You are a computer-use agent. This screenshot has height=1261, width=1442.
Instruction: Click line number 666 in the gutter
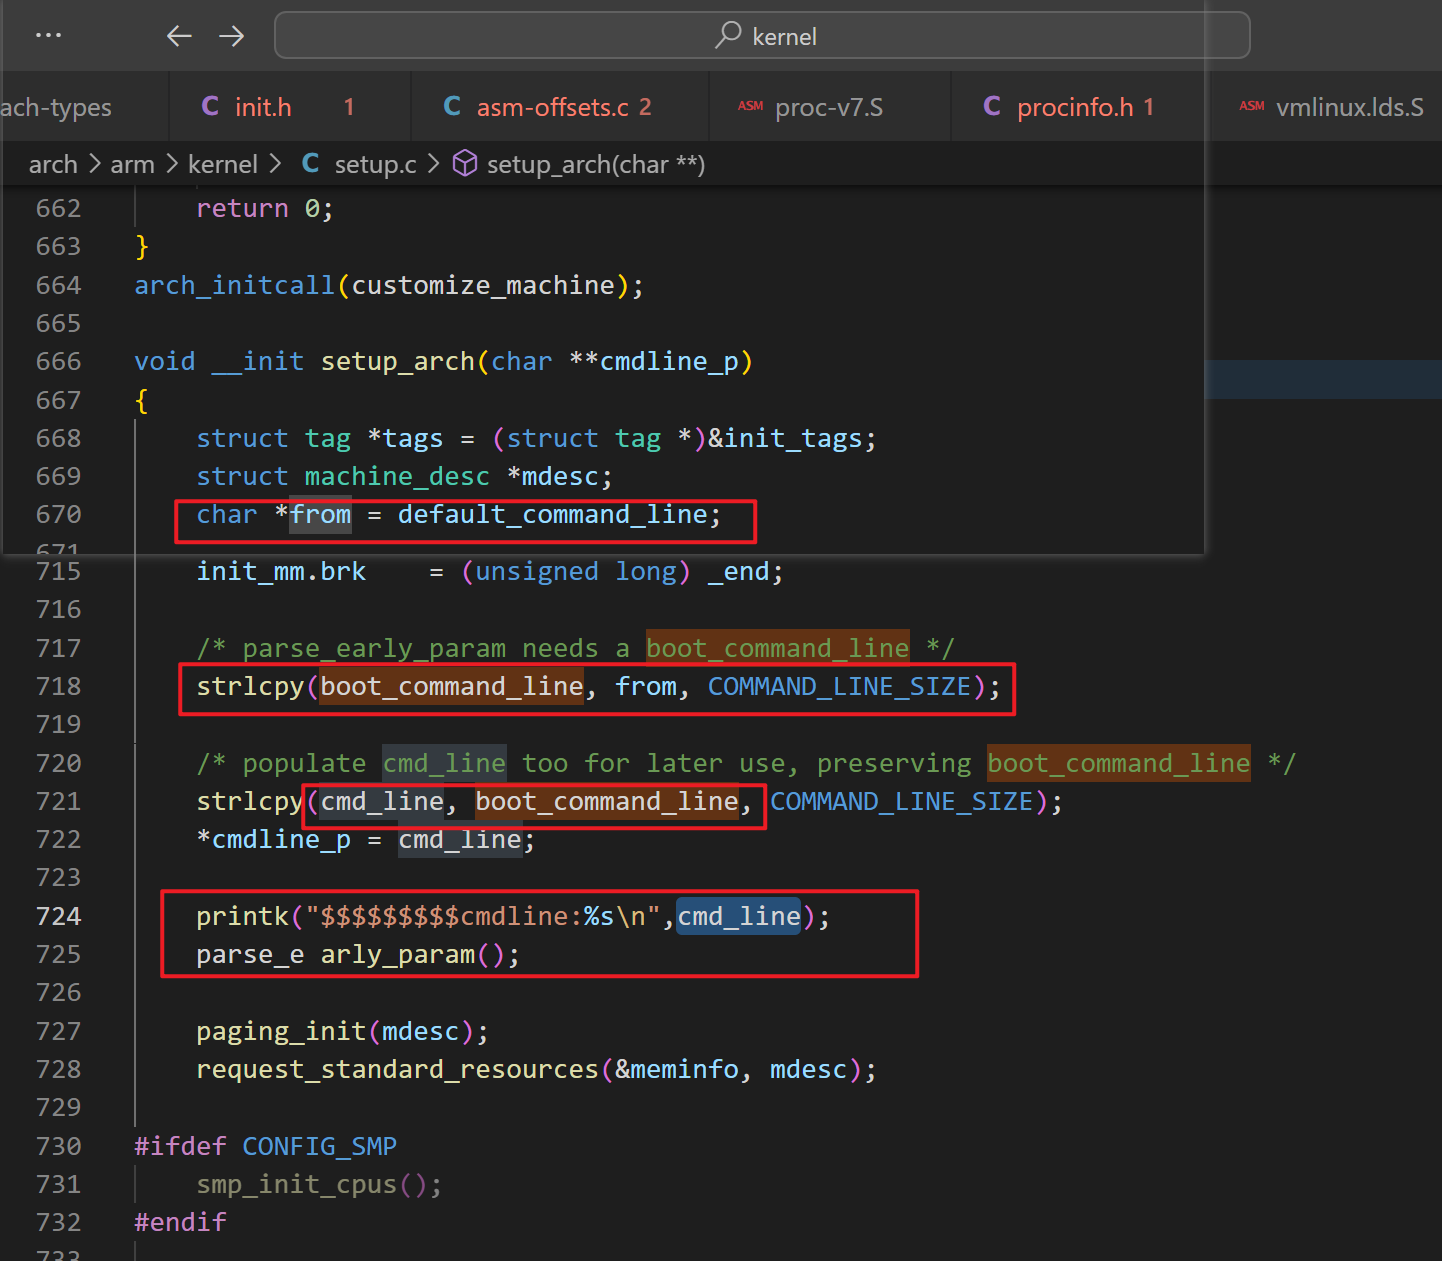[x=58, y=361]
